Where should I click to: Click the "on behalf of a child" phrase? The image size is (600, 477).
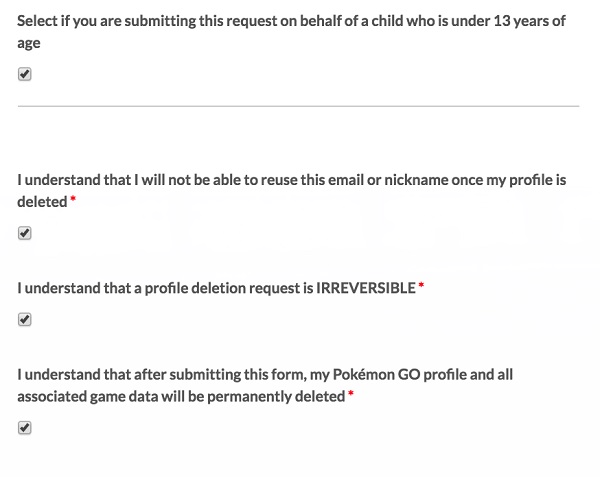tap(354, 20)
